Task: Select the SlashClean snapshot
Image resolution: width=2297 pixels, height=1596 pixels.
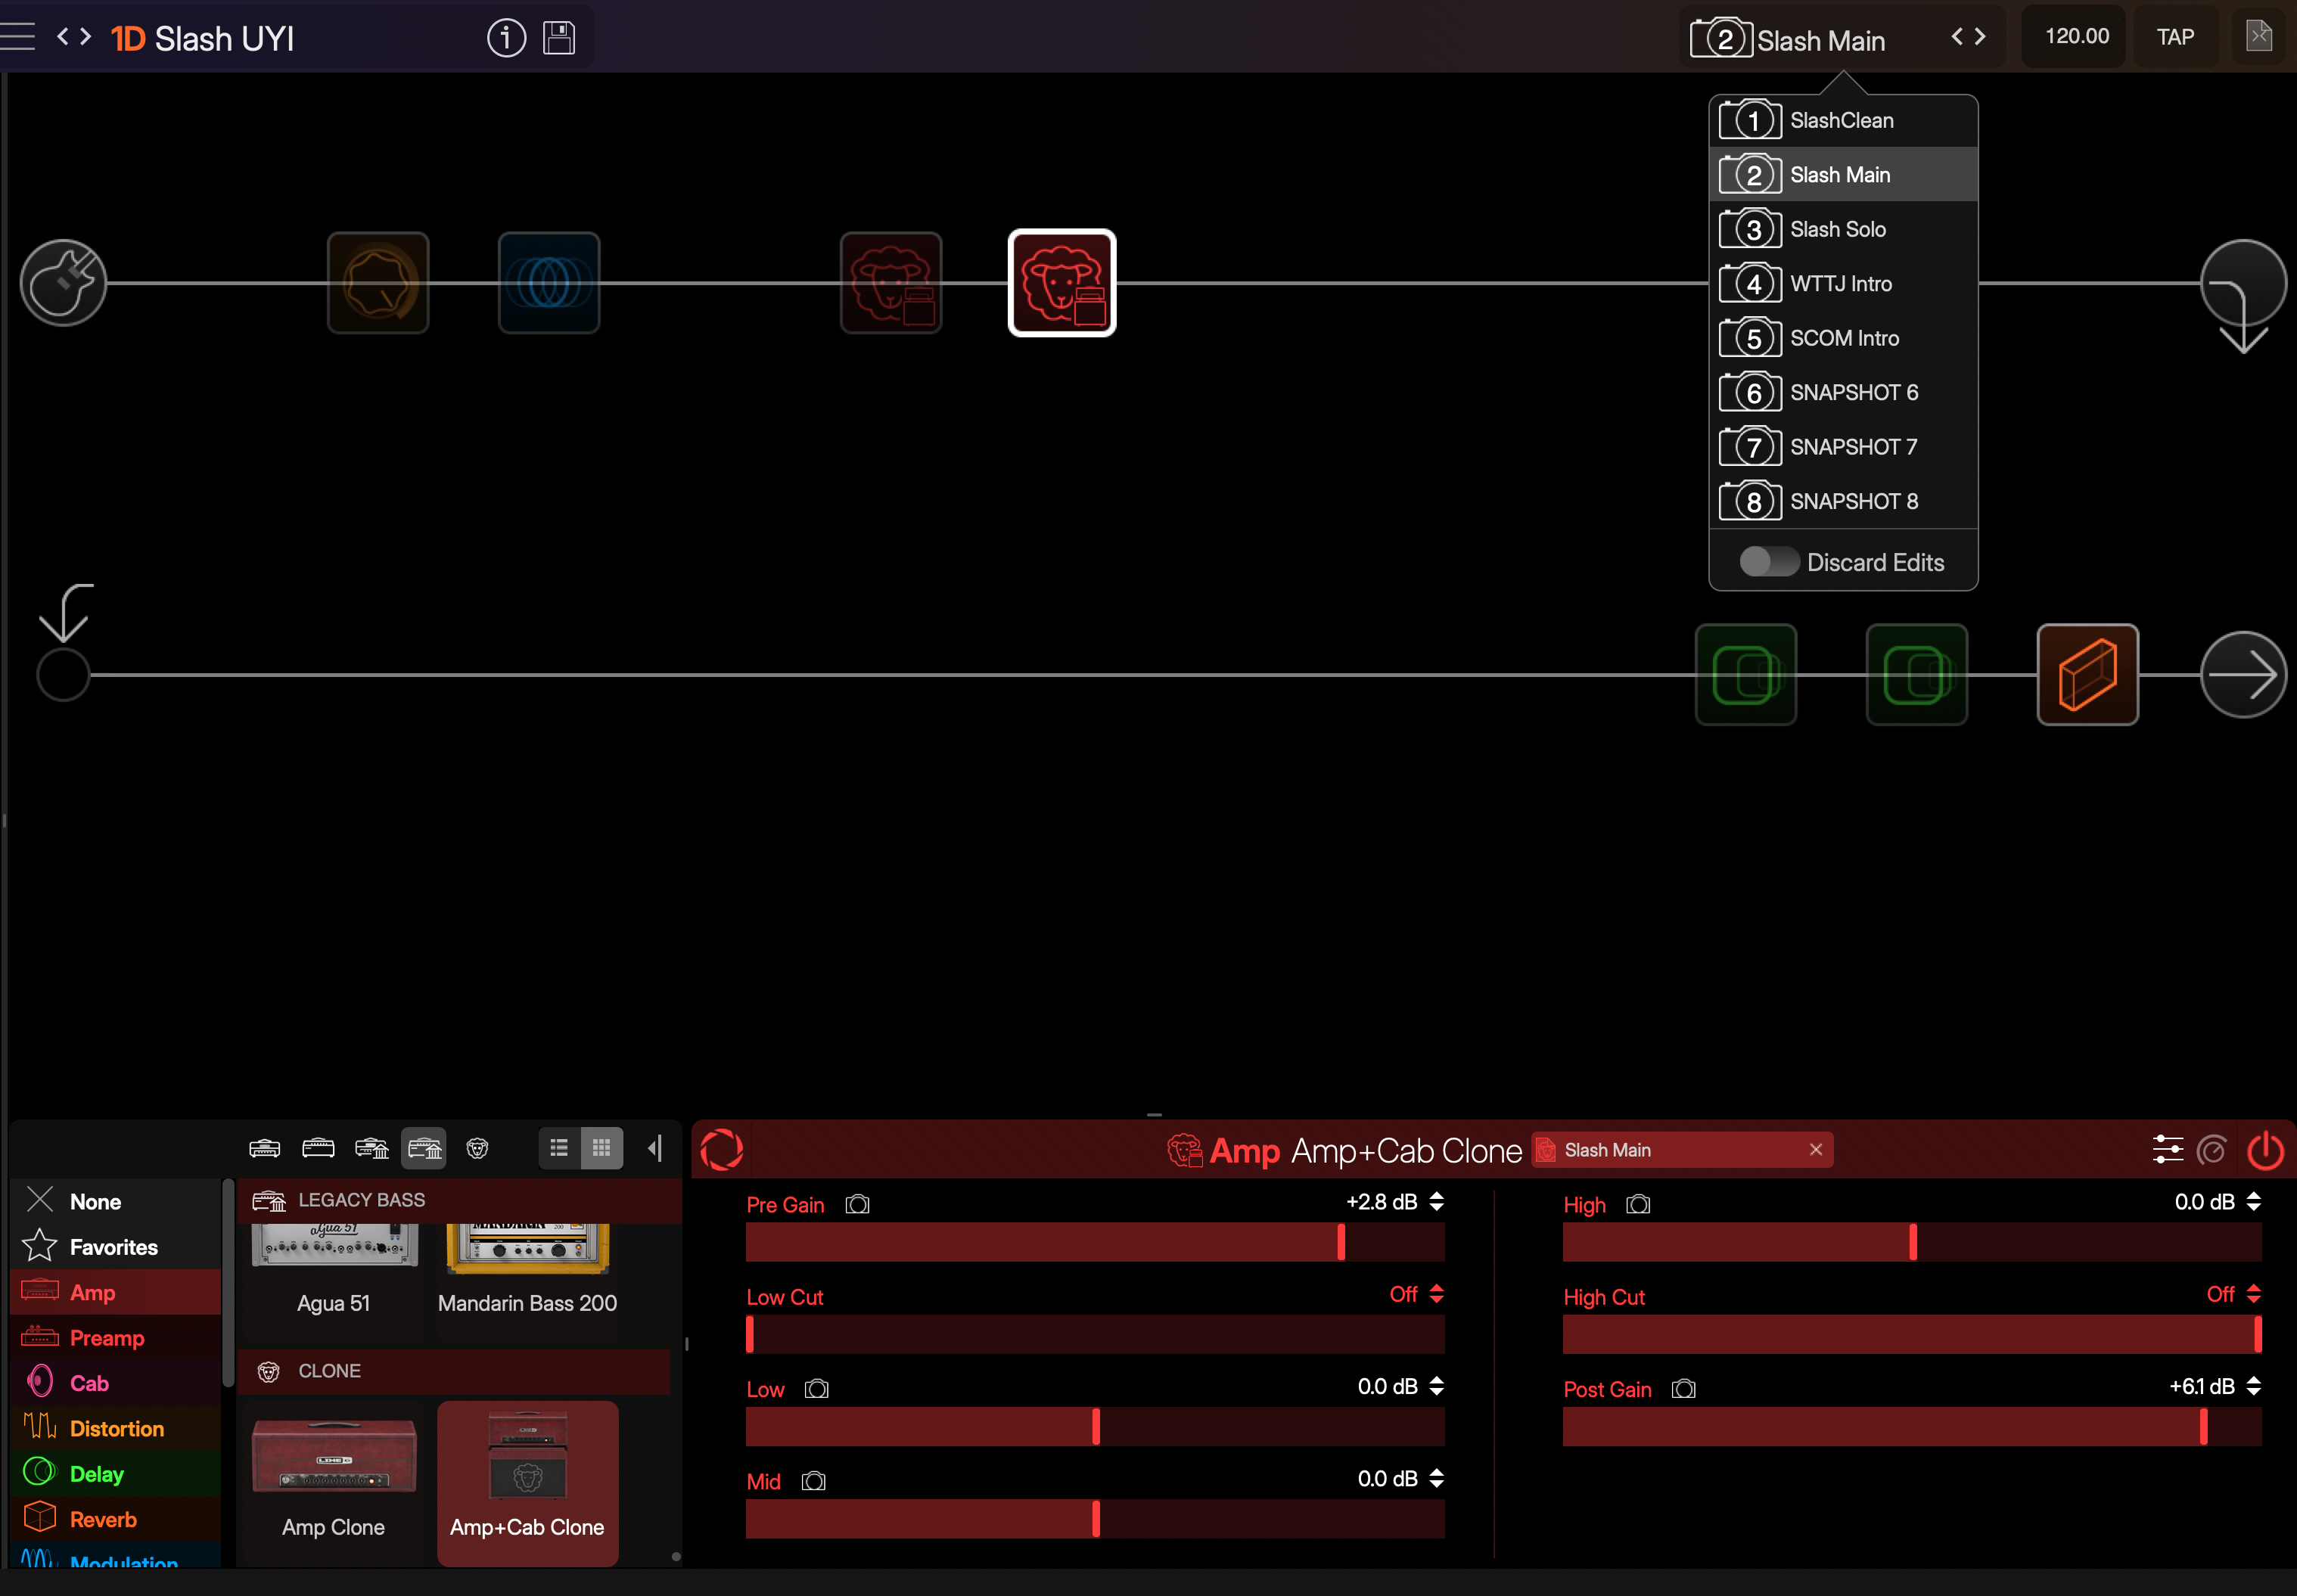Action: pyautogui.click(x=1843, y=120)
